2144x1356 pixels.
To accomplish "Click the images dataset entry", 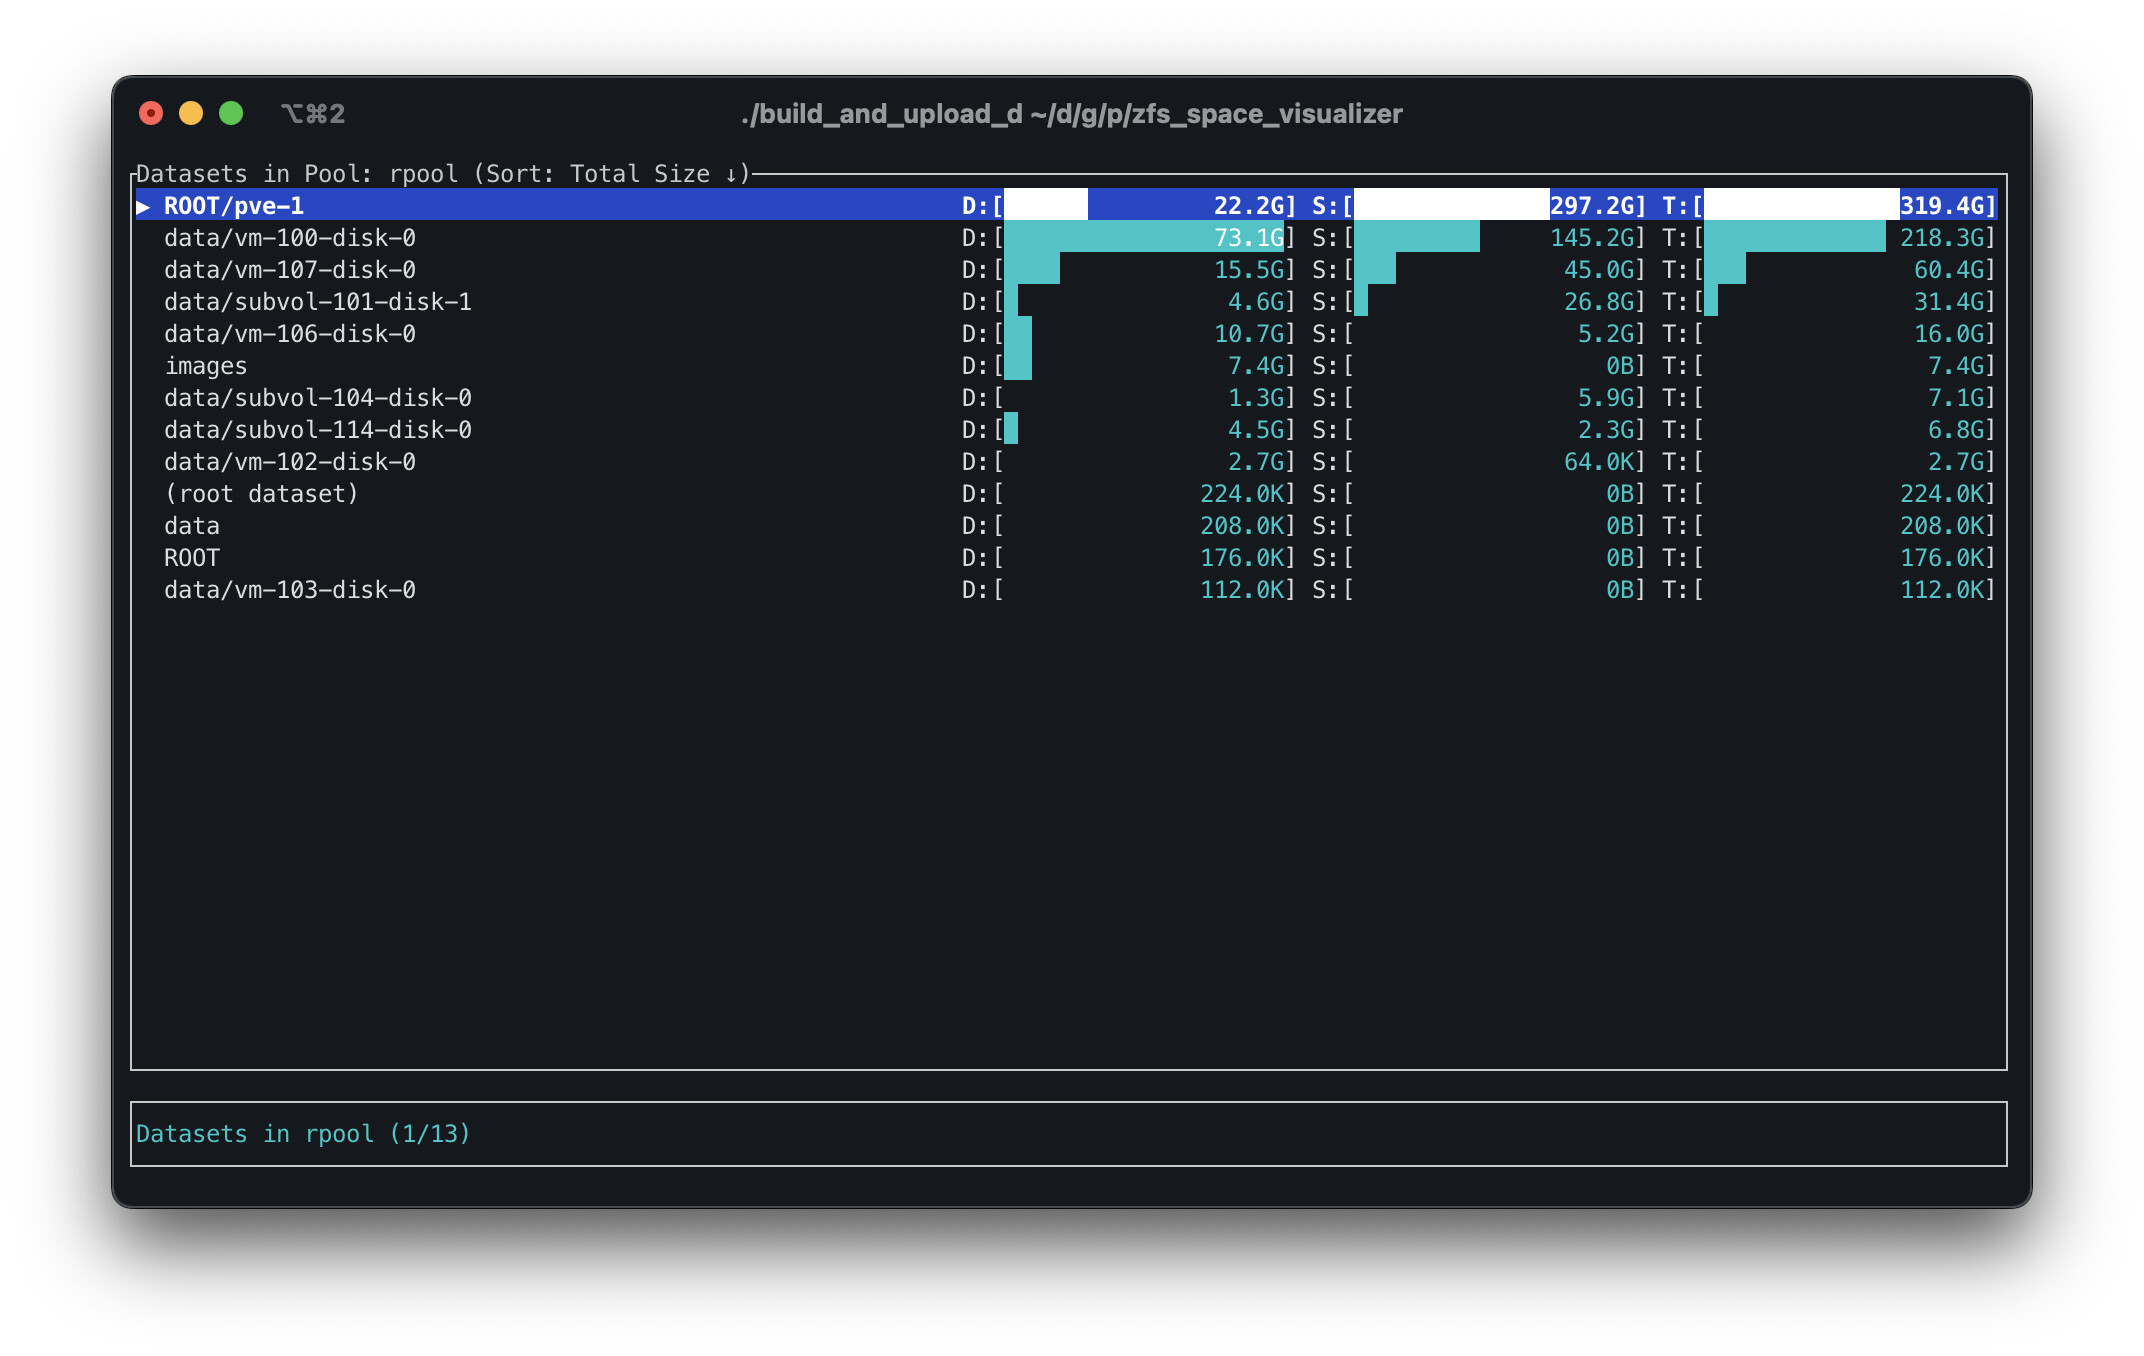I will point(206,366).
